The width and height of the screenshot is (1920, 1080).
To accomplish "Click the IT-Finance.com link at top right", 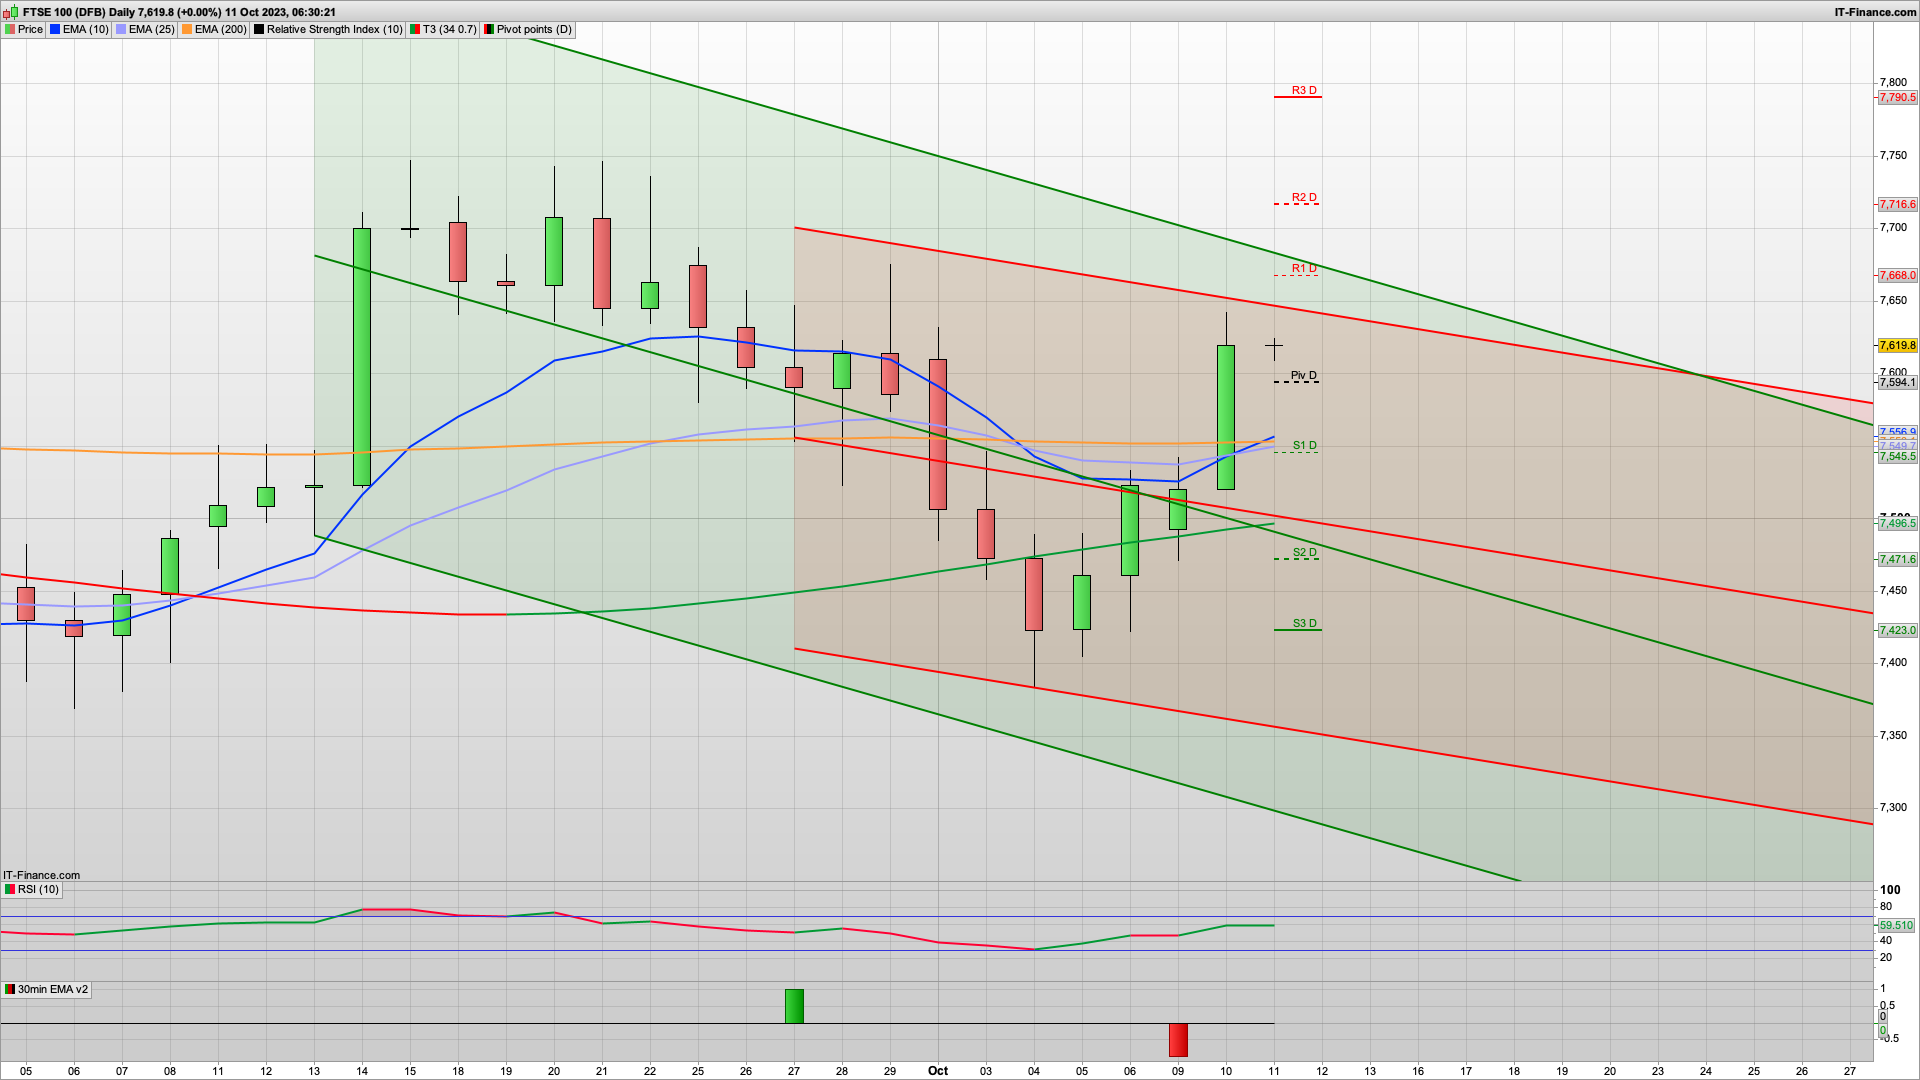I will [1876, 12].
